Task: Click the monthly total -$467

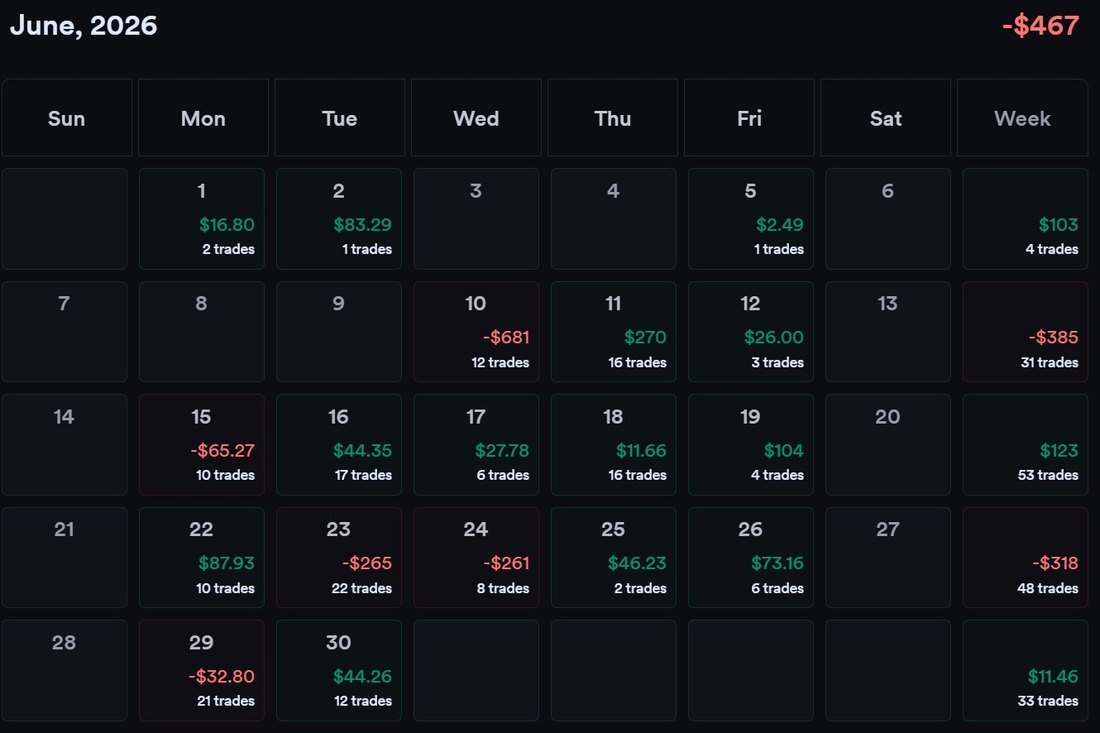Action: [x=1040, y=26]
